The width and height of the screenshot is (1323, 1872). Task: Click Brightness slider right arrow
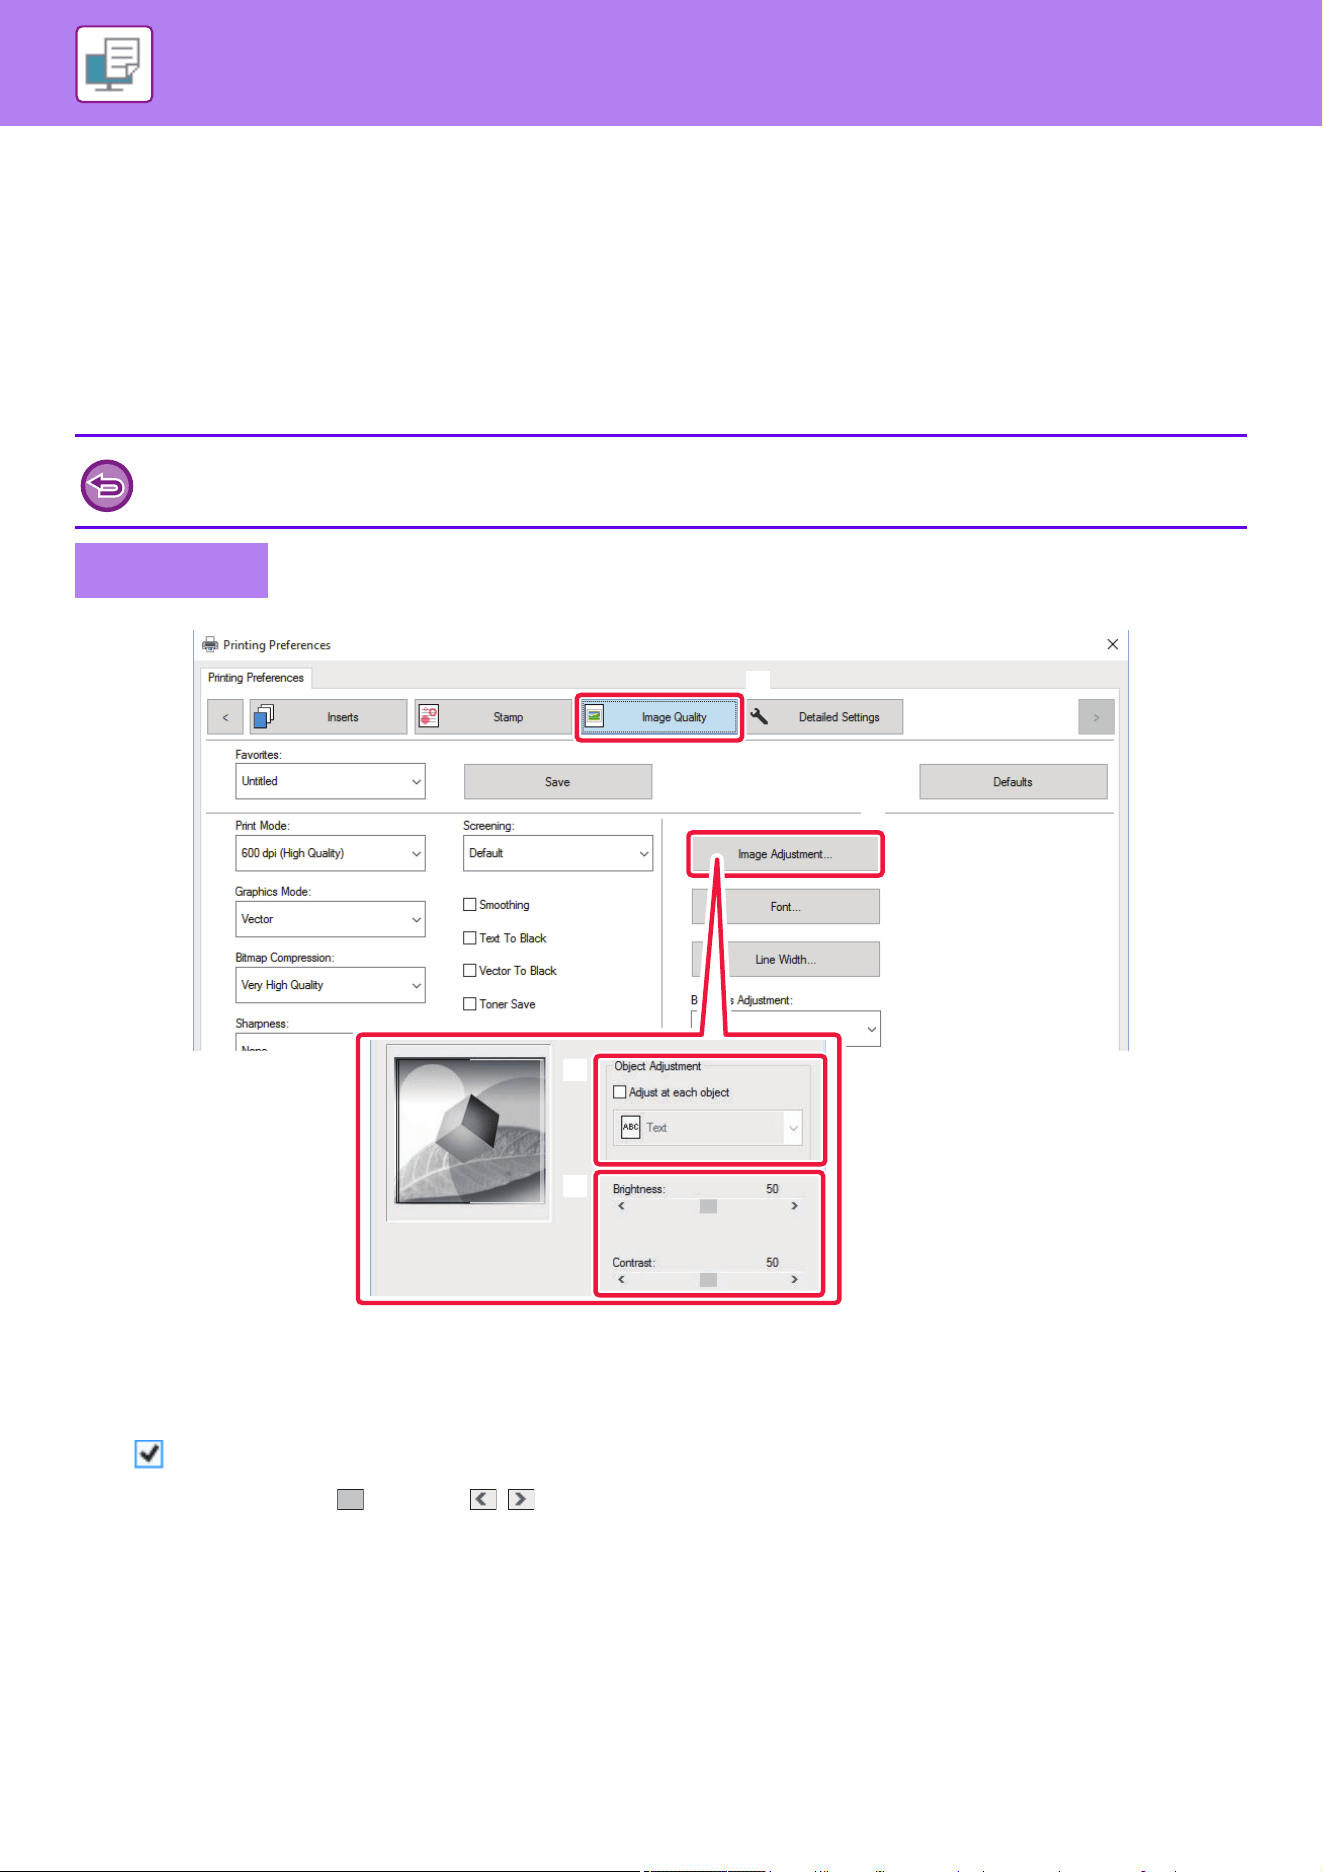[x=795, y=1206]
